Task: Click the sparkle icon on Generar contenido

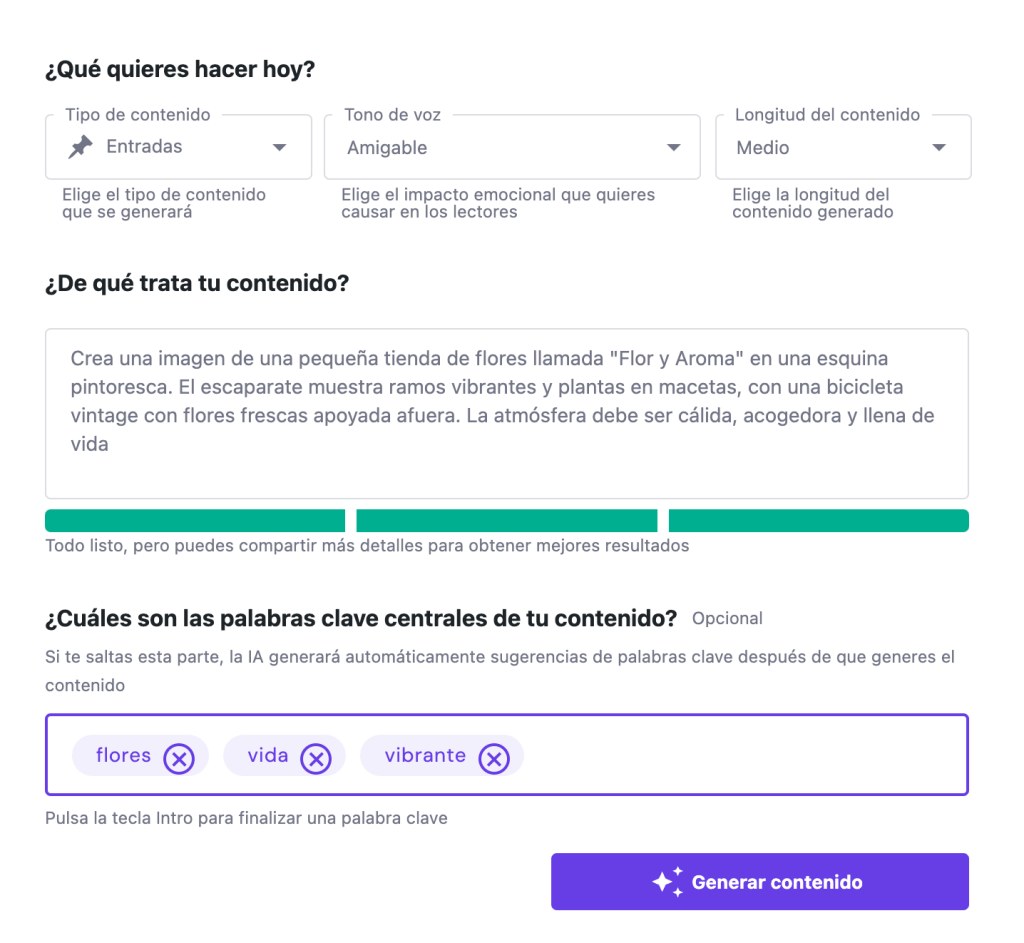Action: (x=667, y=881)
